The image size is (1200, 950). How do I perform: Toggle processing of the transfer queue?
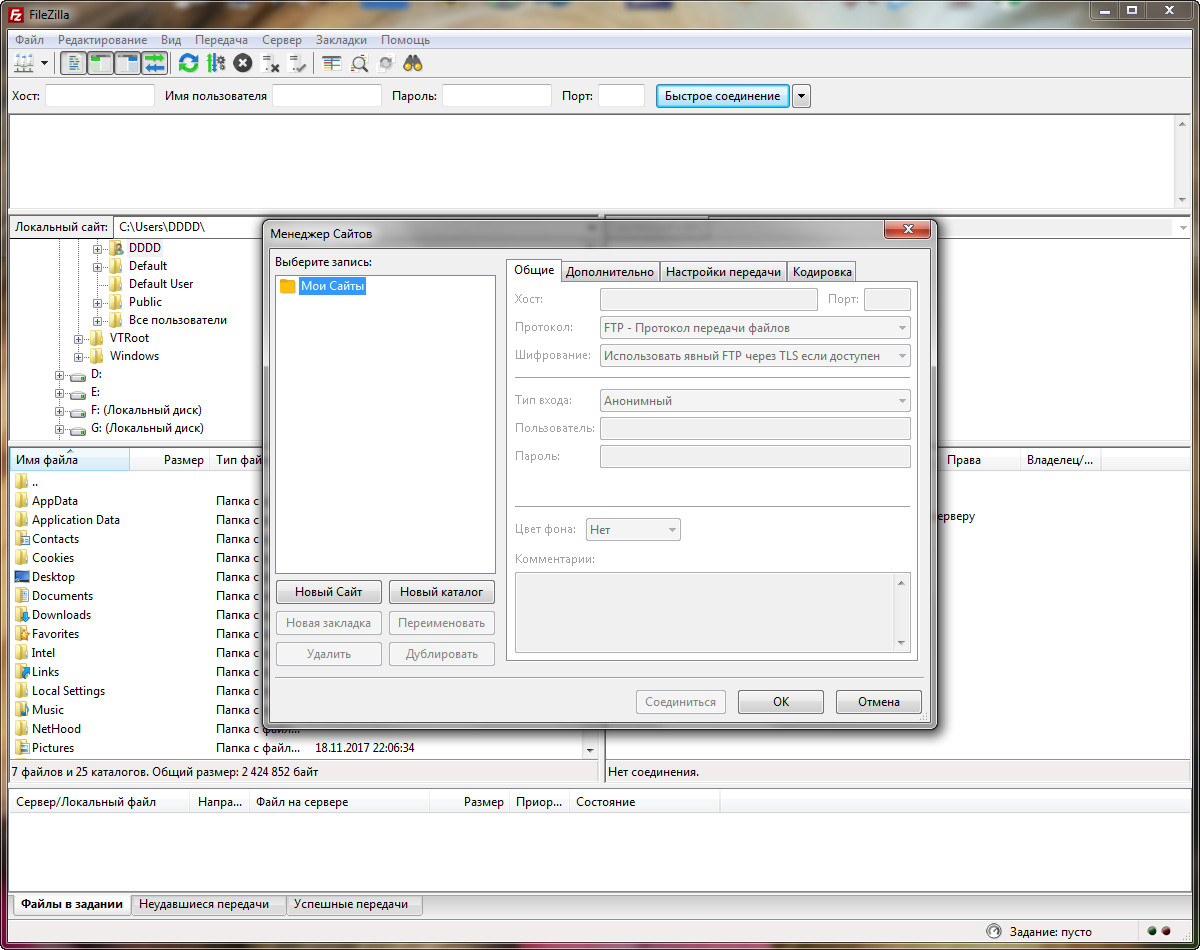[215, 63]
